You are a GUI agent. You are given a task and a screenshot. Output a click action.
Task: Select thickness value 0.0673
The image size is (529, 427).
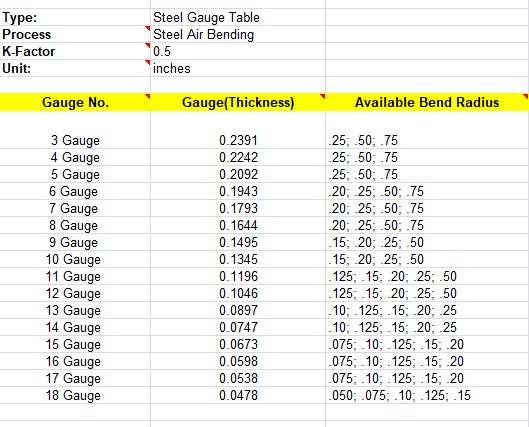click(x=238, y=344)
